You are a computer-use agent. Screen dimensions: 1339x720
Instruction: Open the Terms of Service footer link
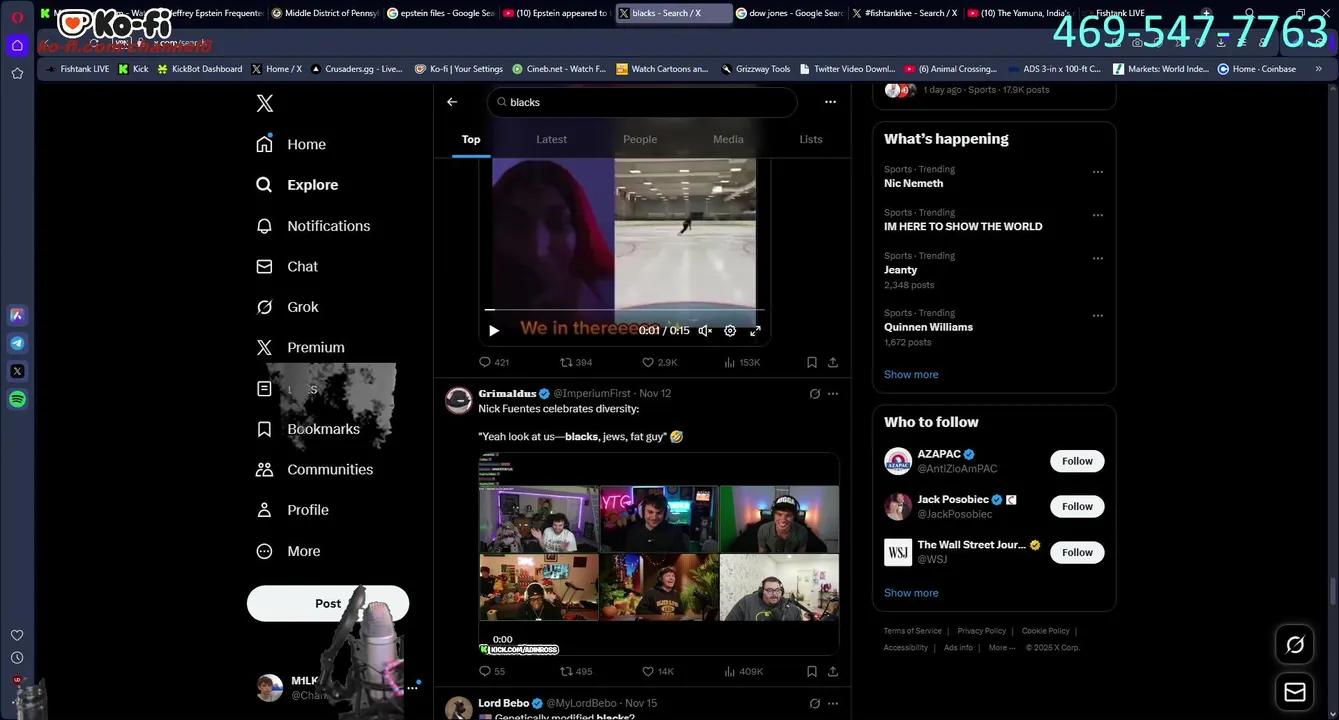click(912, 631)
